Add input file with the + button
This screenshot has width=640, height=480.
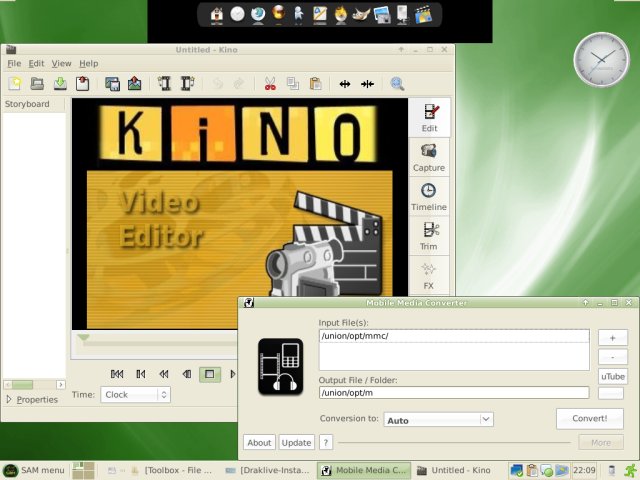tap(613, 338)
